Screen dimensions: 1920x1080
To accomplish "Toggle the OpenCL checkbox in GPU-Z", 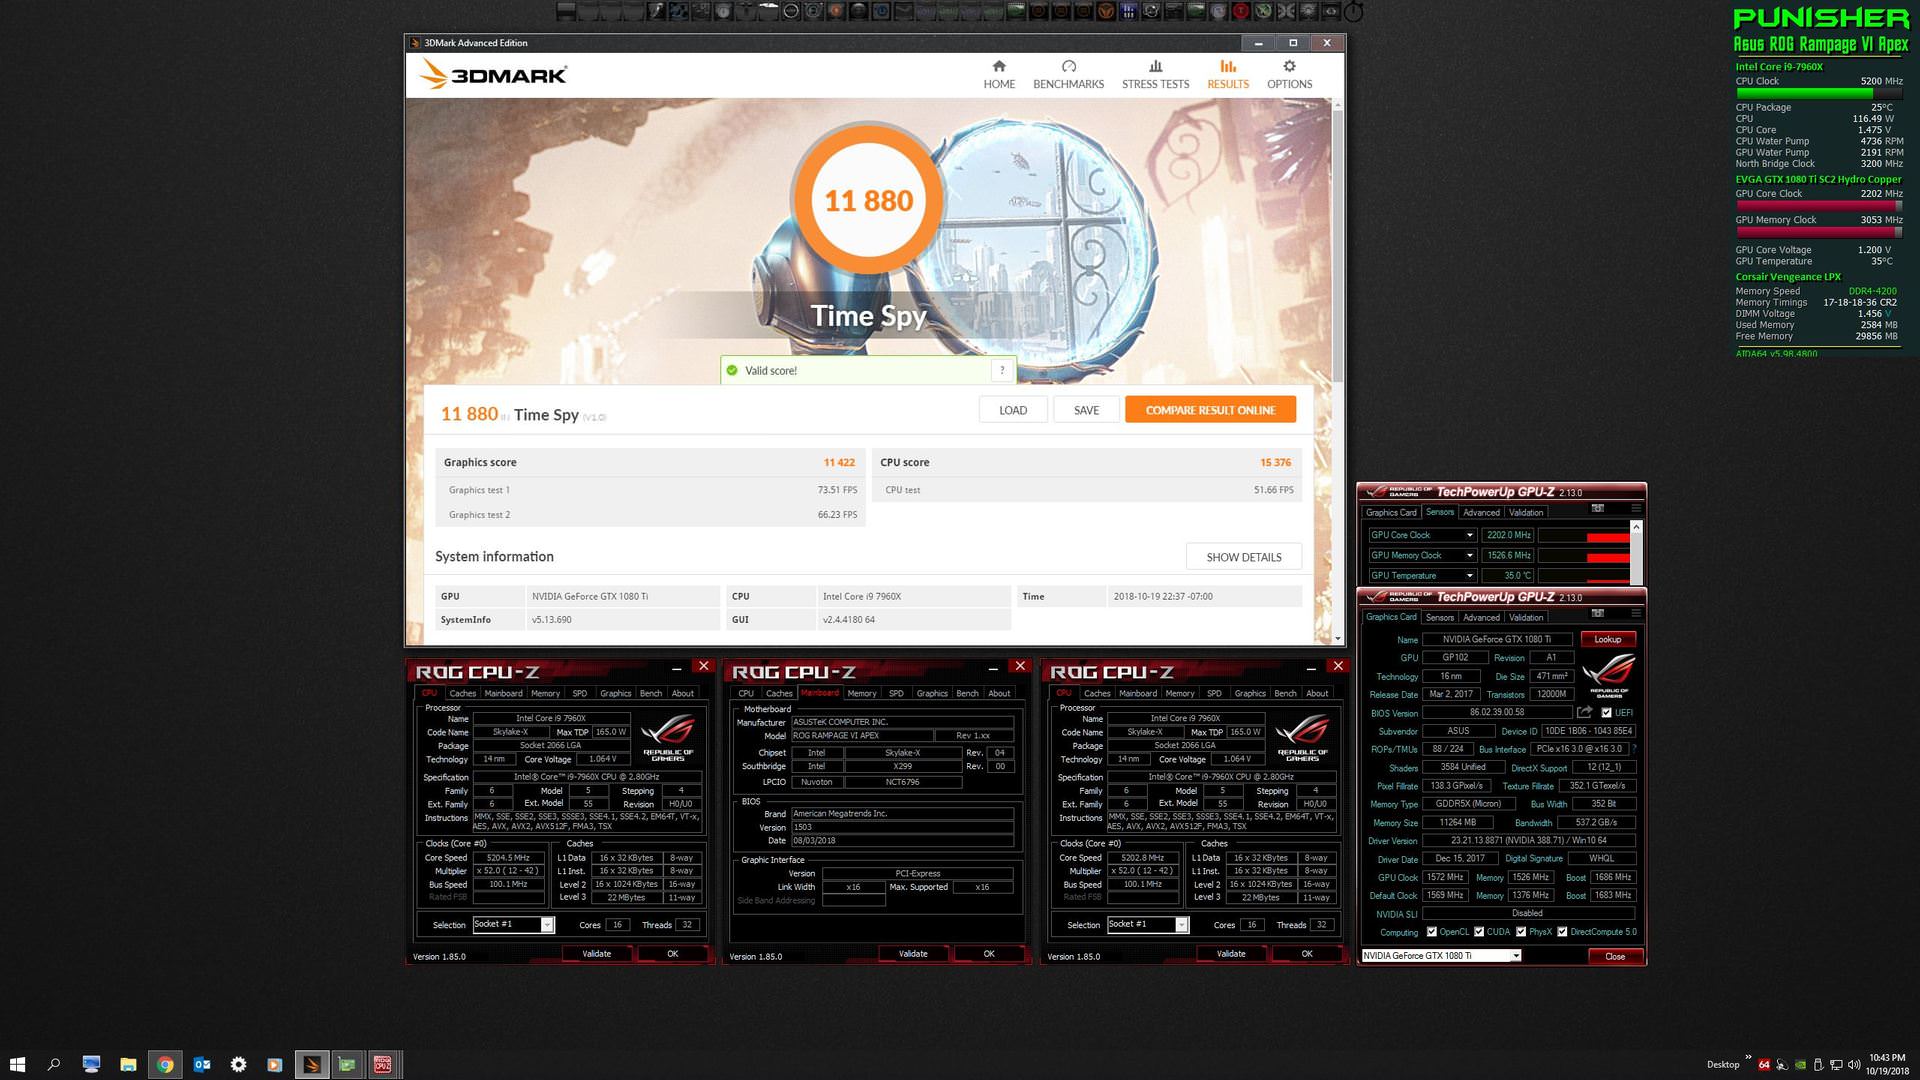I will [1432, 932].
